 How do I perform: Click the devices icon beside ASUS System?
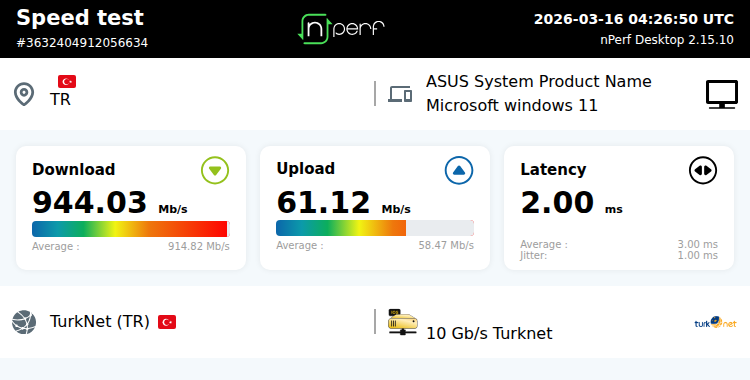click(x=400, y=94)
